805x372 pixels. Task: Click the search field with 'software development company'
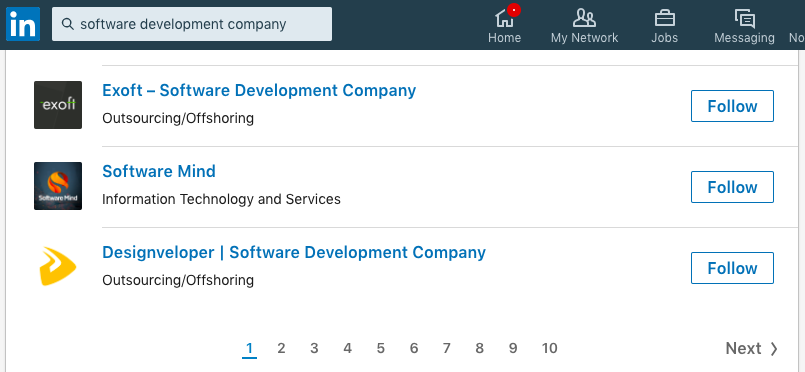coord(192,24)
